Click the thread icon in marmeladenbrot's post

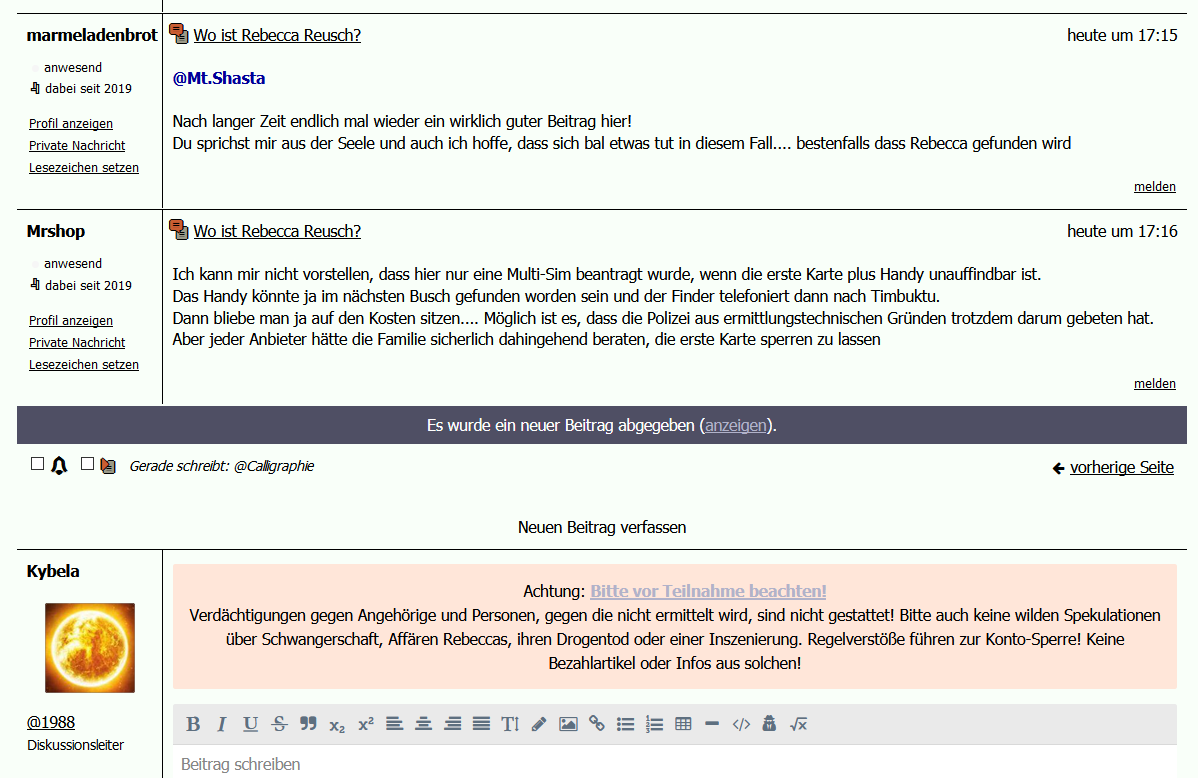pyautogui.click(x=179, y=34)
